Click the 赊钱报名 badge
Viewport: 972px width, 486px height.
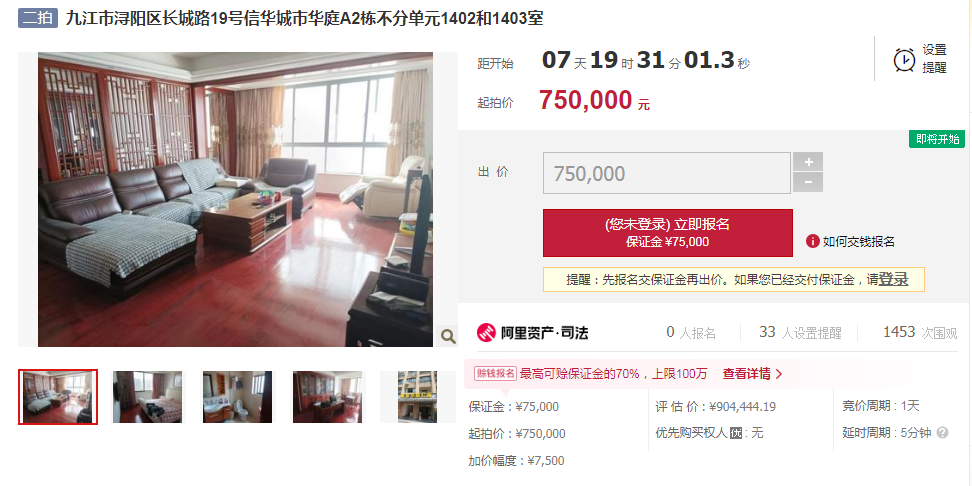pyautogui.click(x=495, y=373)
